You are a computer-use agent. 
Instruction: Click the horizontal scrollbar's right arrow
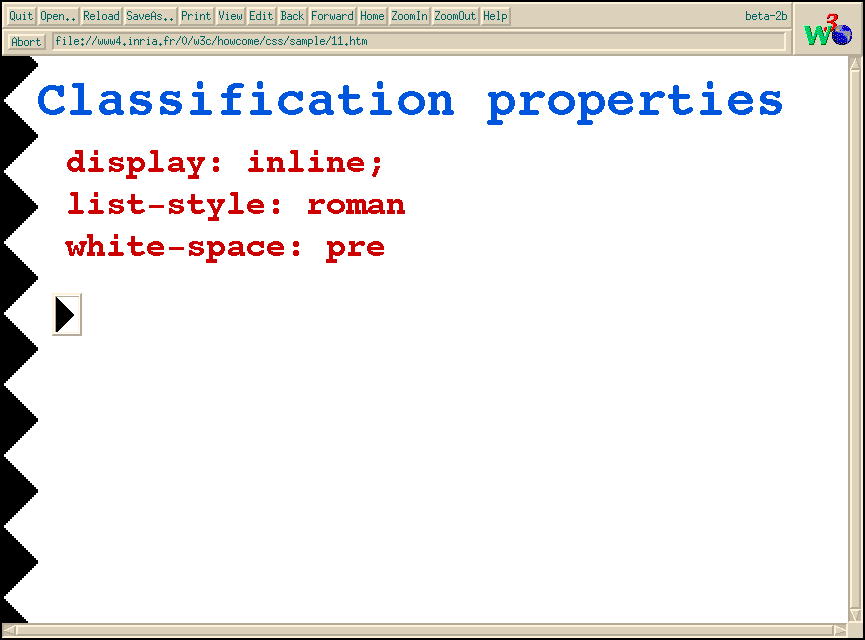pos(840,631)
